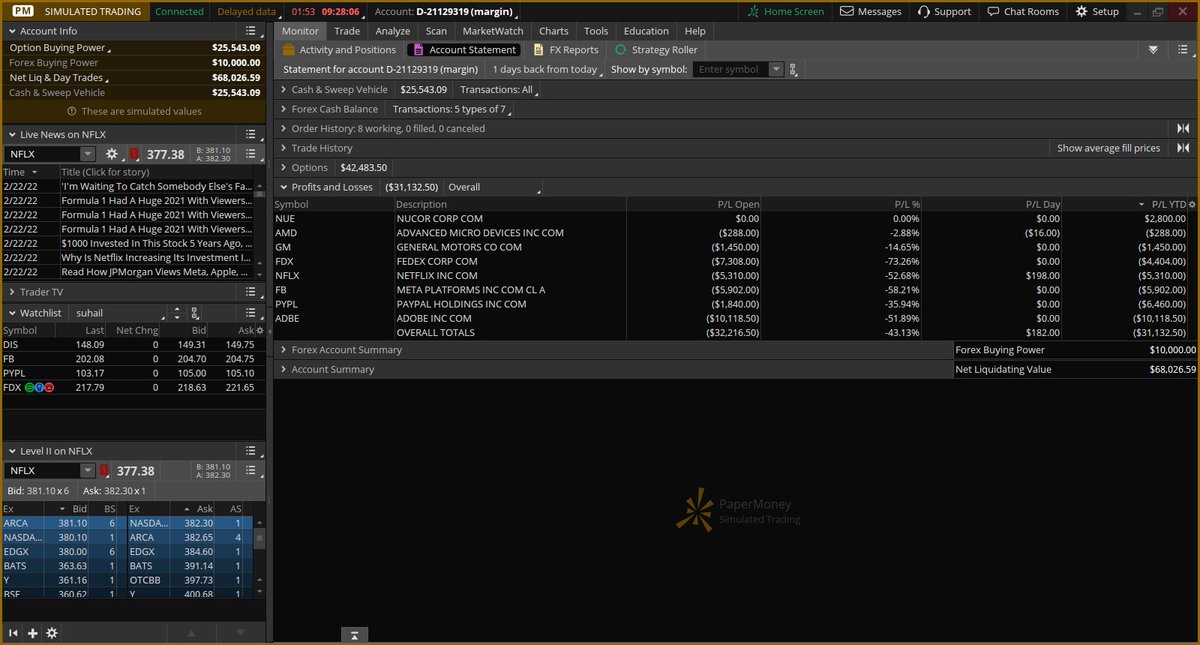Image resolution: width=1200 pixels, height=645 pixels.
Task: Click FX Reports document icon
Action: [539, 49]
